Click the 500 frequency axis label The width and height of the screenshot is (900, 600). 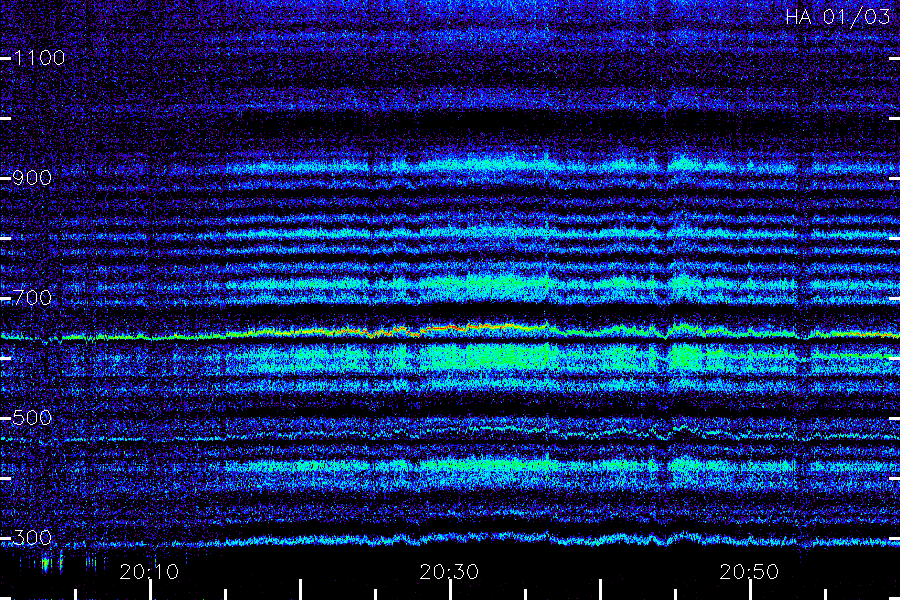pos(32,418)
